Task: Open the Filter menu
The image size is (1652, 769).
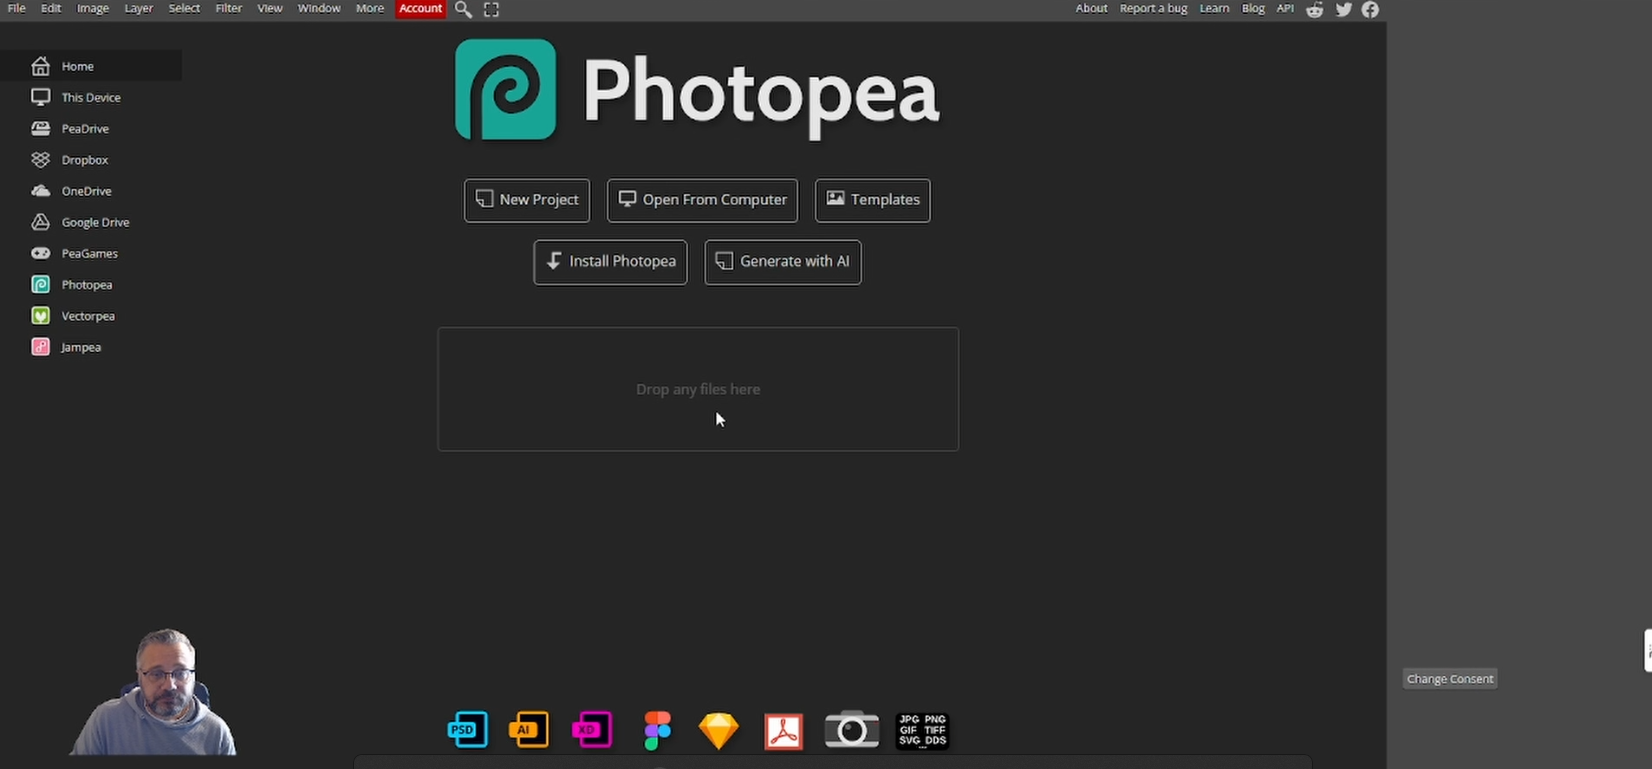Action: pos(229,8)
